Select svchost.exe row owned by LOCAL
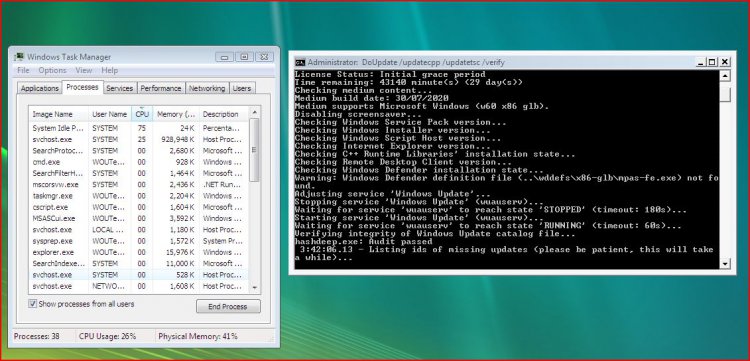750x361 pixels. (138, 230)
